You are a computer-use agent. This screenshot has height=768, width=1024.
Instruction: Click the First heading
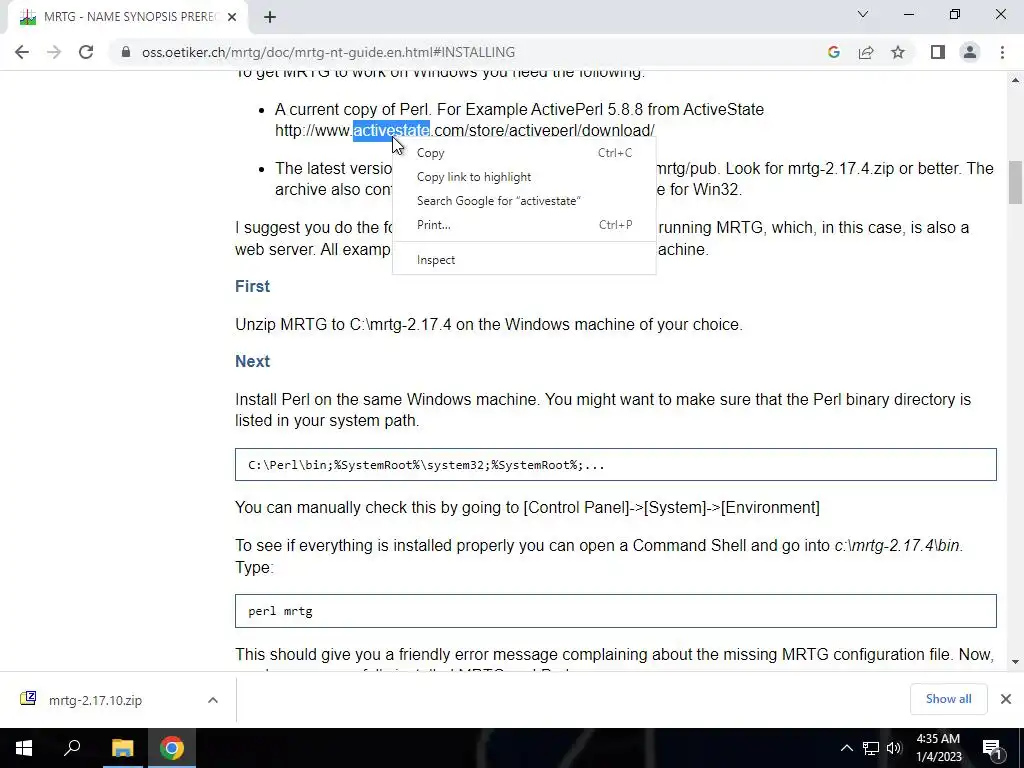[252, 287]
